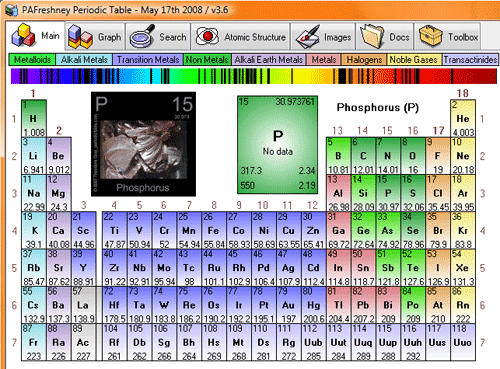The image size is (500, 369).
Task: Select Lanthanum (La) element cell
Action: [83, 305]
